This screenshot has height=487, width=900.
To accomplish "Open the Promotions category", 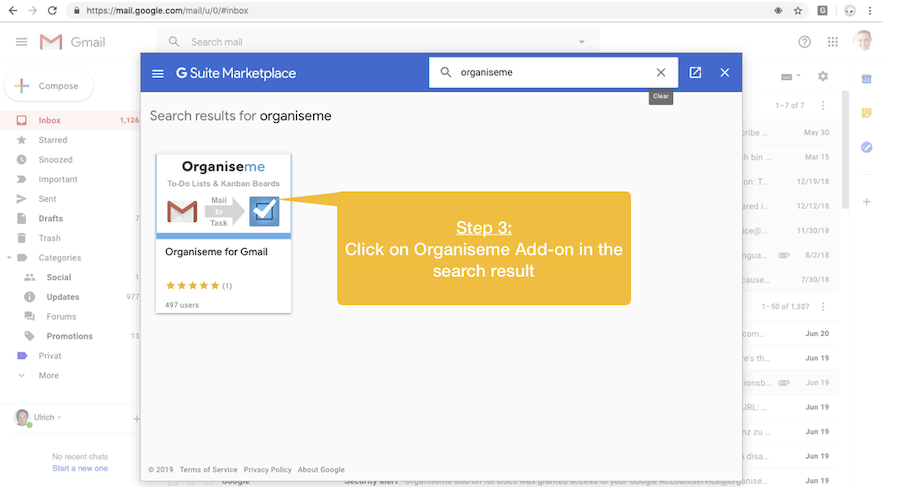I will 70,336.
